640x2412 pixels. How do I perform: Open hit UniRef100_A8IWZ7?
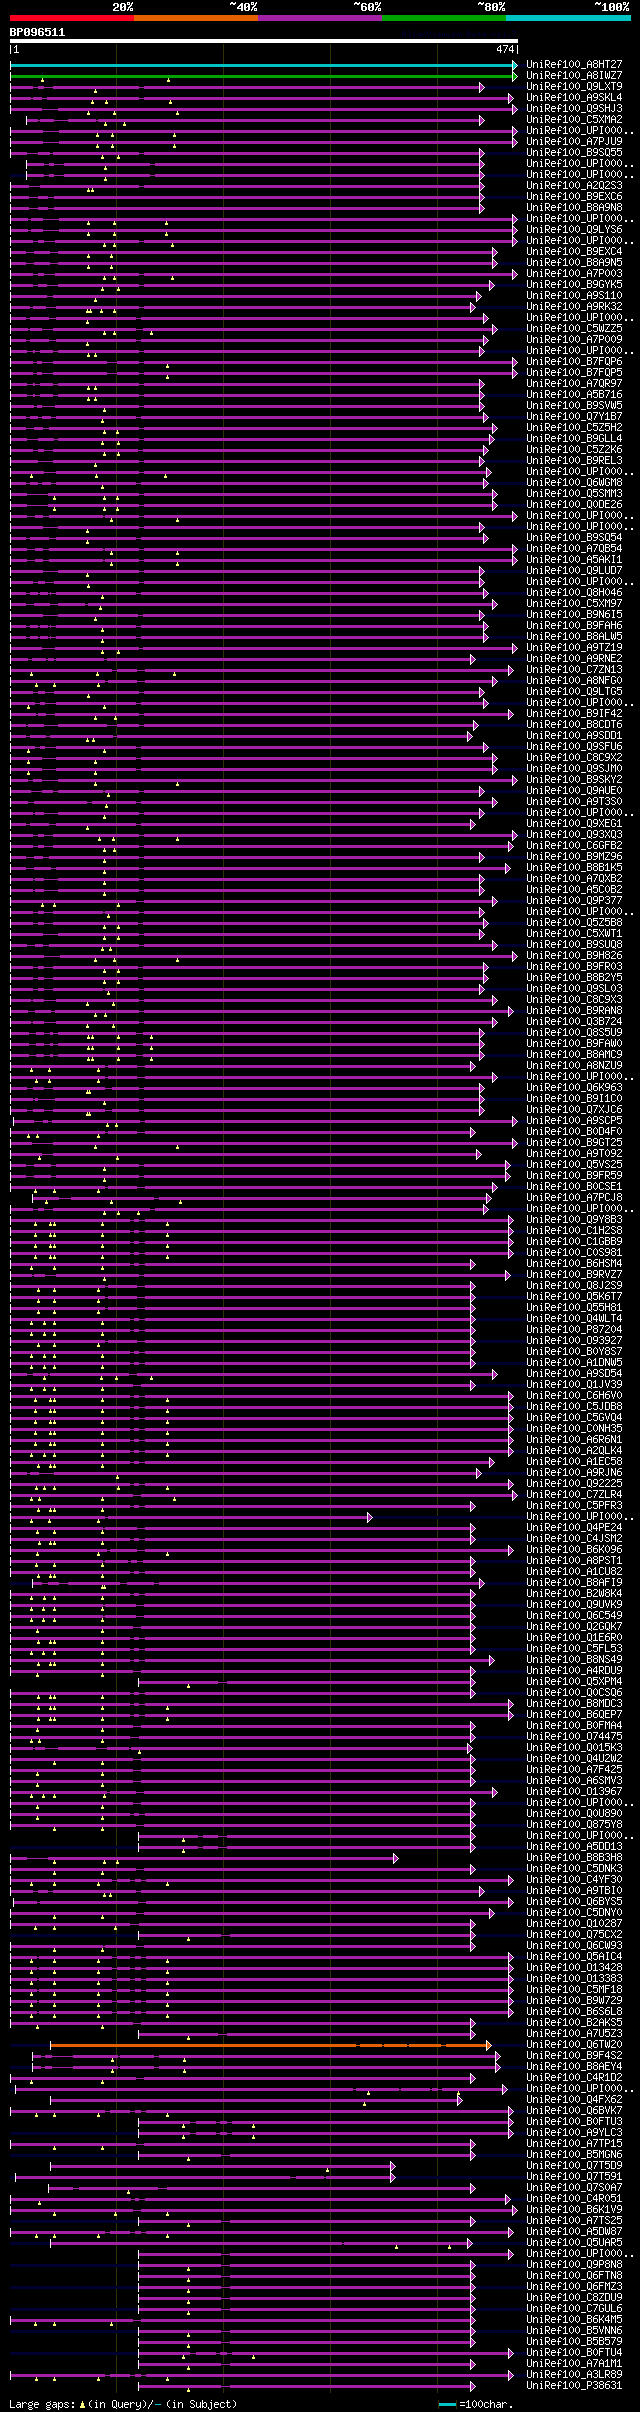point(574,76)
